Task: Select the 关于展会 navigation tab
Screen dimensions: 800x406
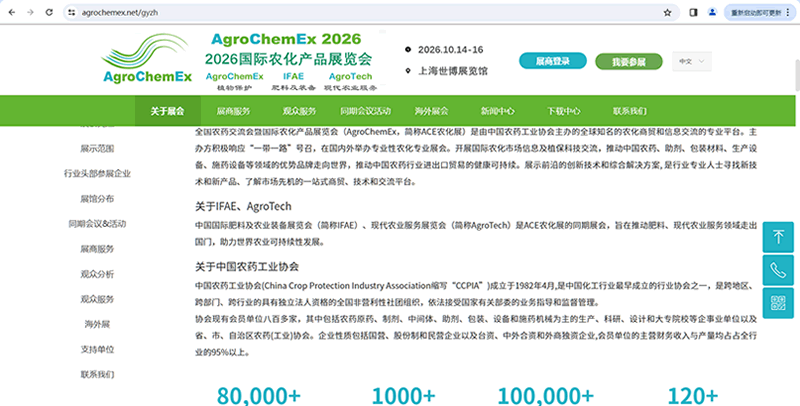Action: pos(167,110)
